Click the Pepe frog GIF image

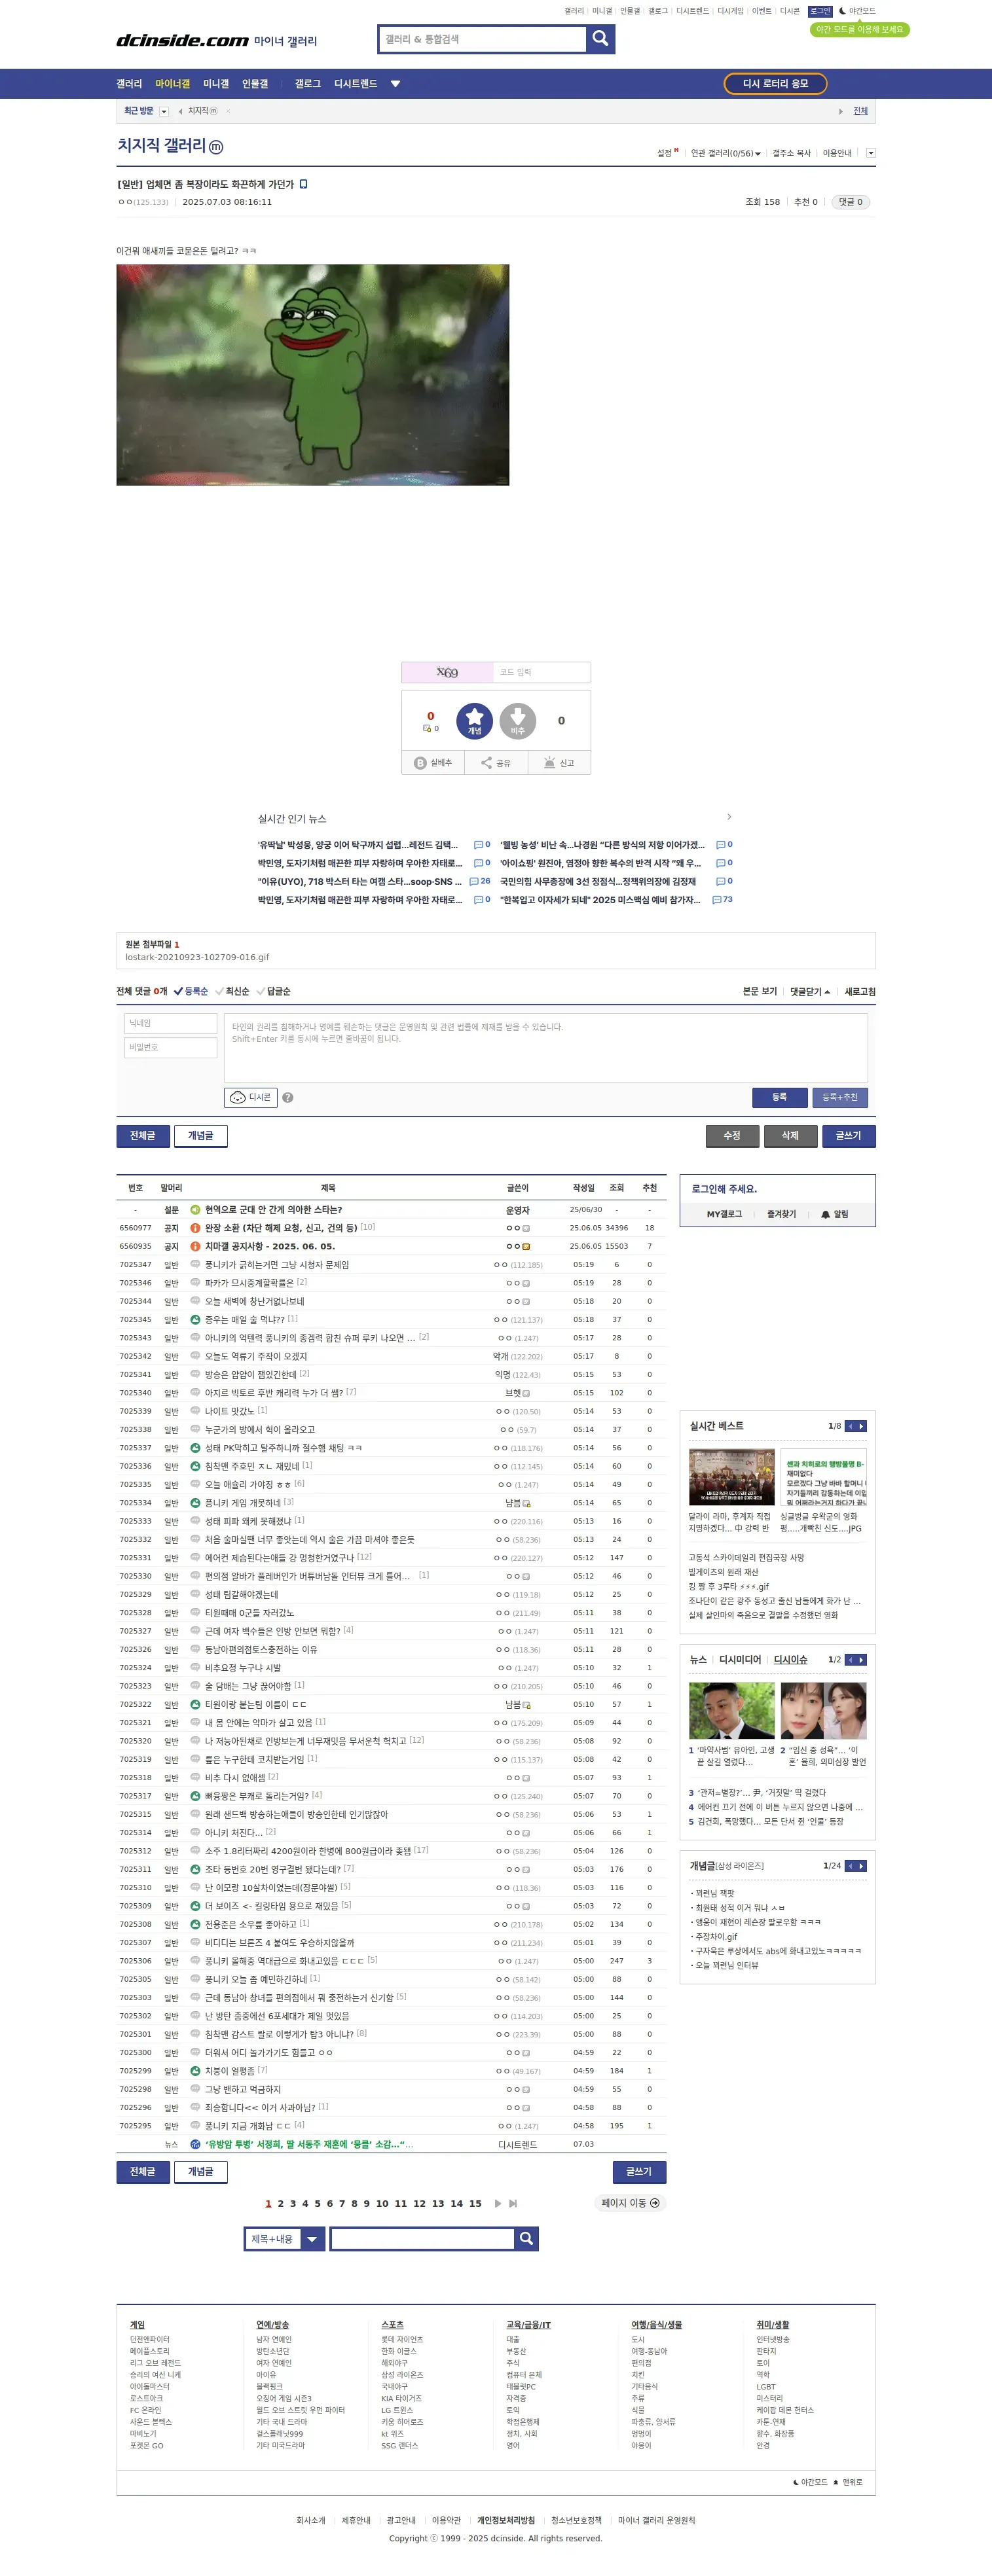point(312,375)
